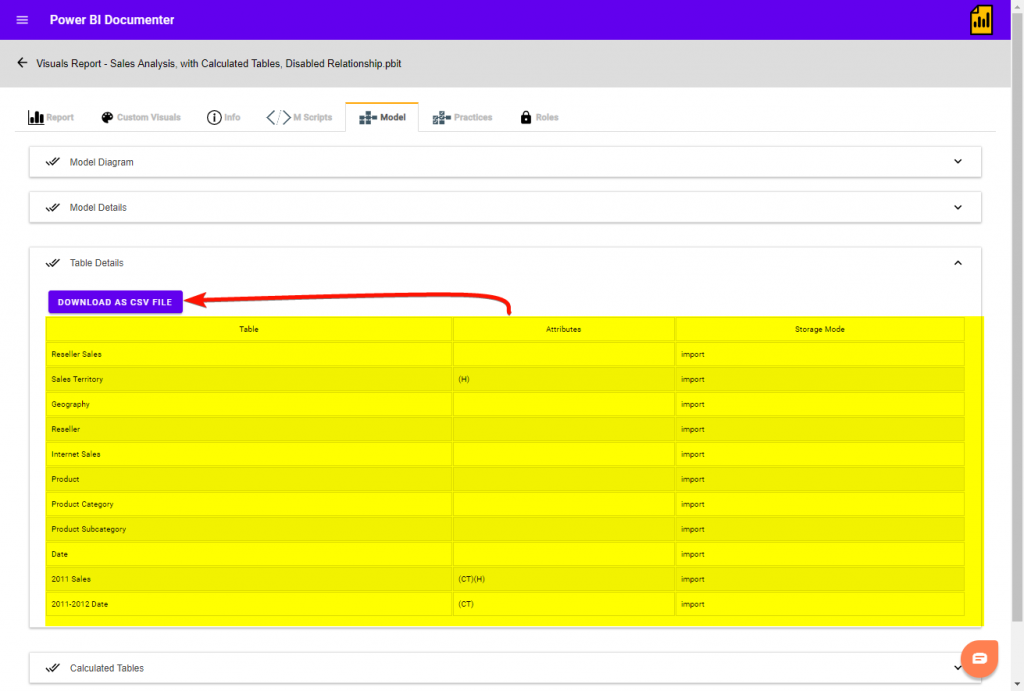Select the Practices tab
This screenshot has height=691, width=1024.
tap(462, 118)
